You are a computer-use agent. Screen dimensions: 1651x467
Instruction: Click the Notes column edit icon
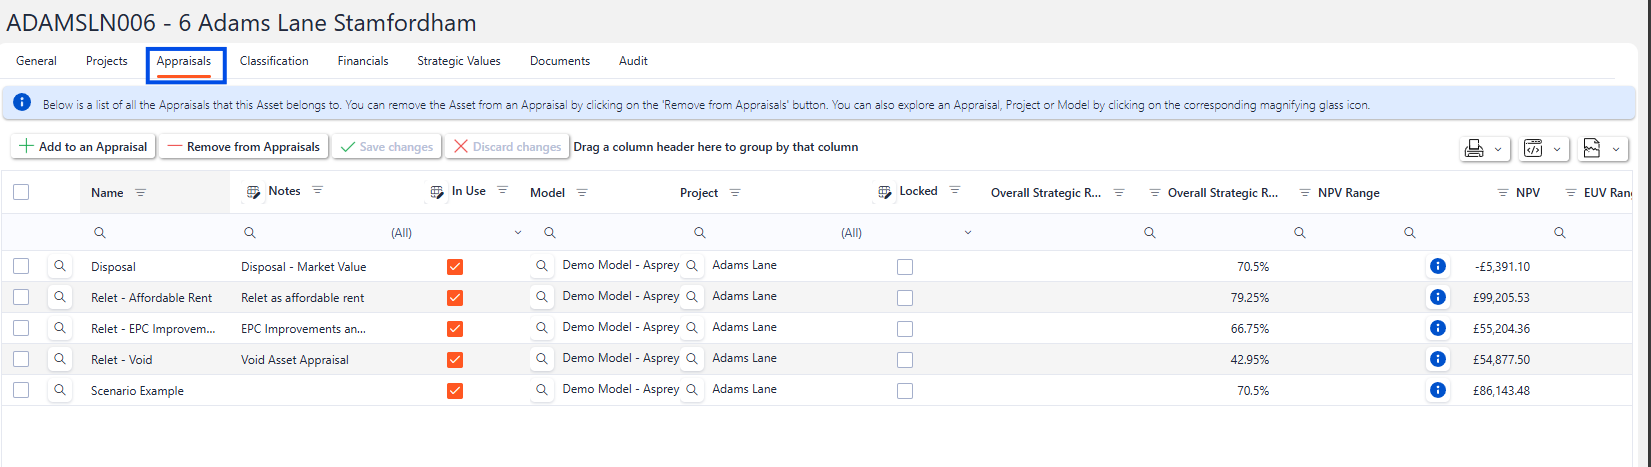pos(253,192)
